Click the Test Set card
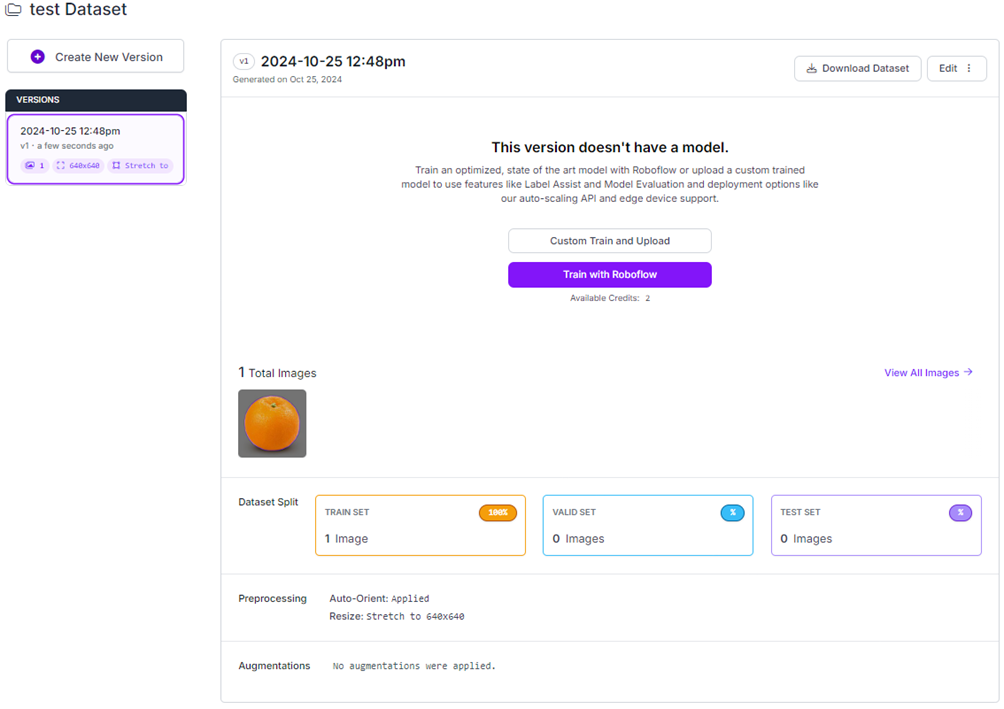The image size is (1004, 709). click(876, 525)
